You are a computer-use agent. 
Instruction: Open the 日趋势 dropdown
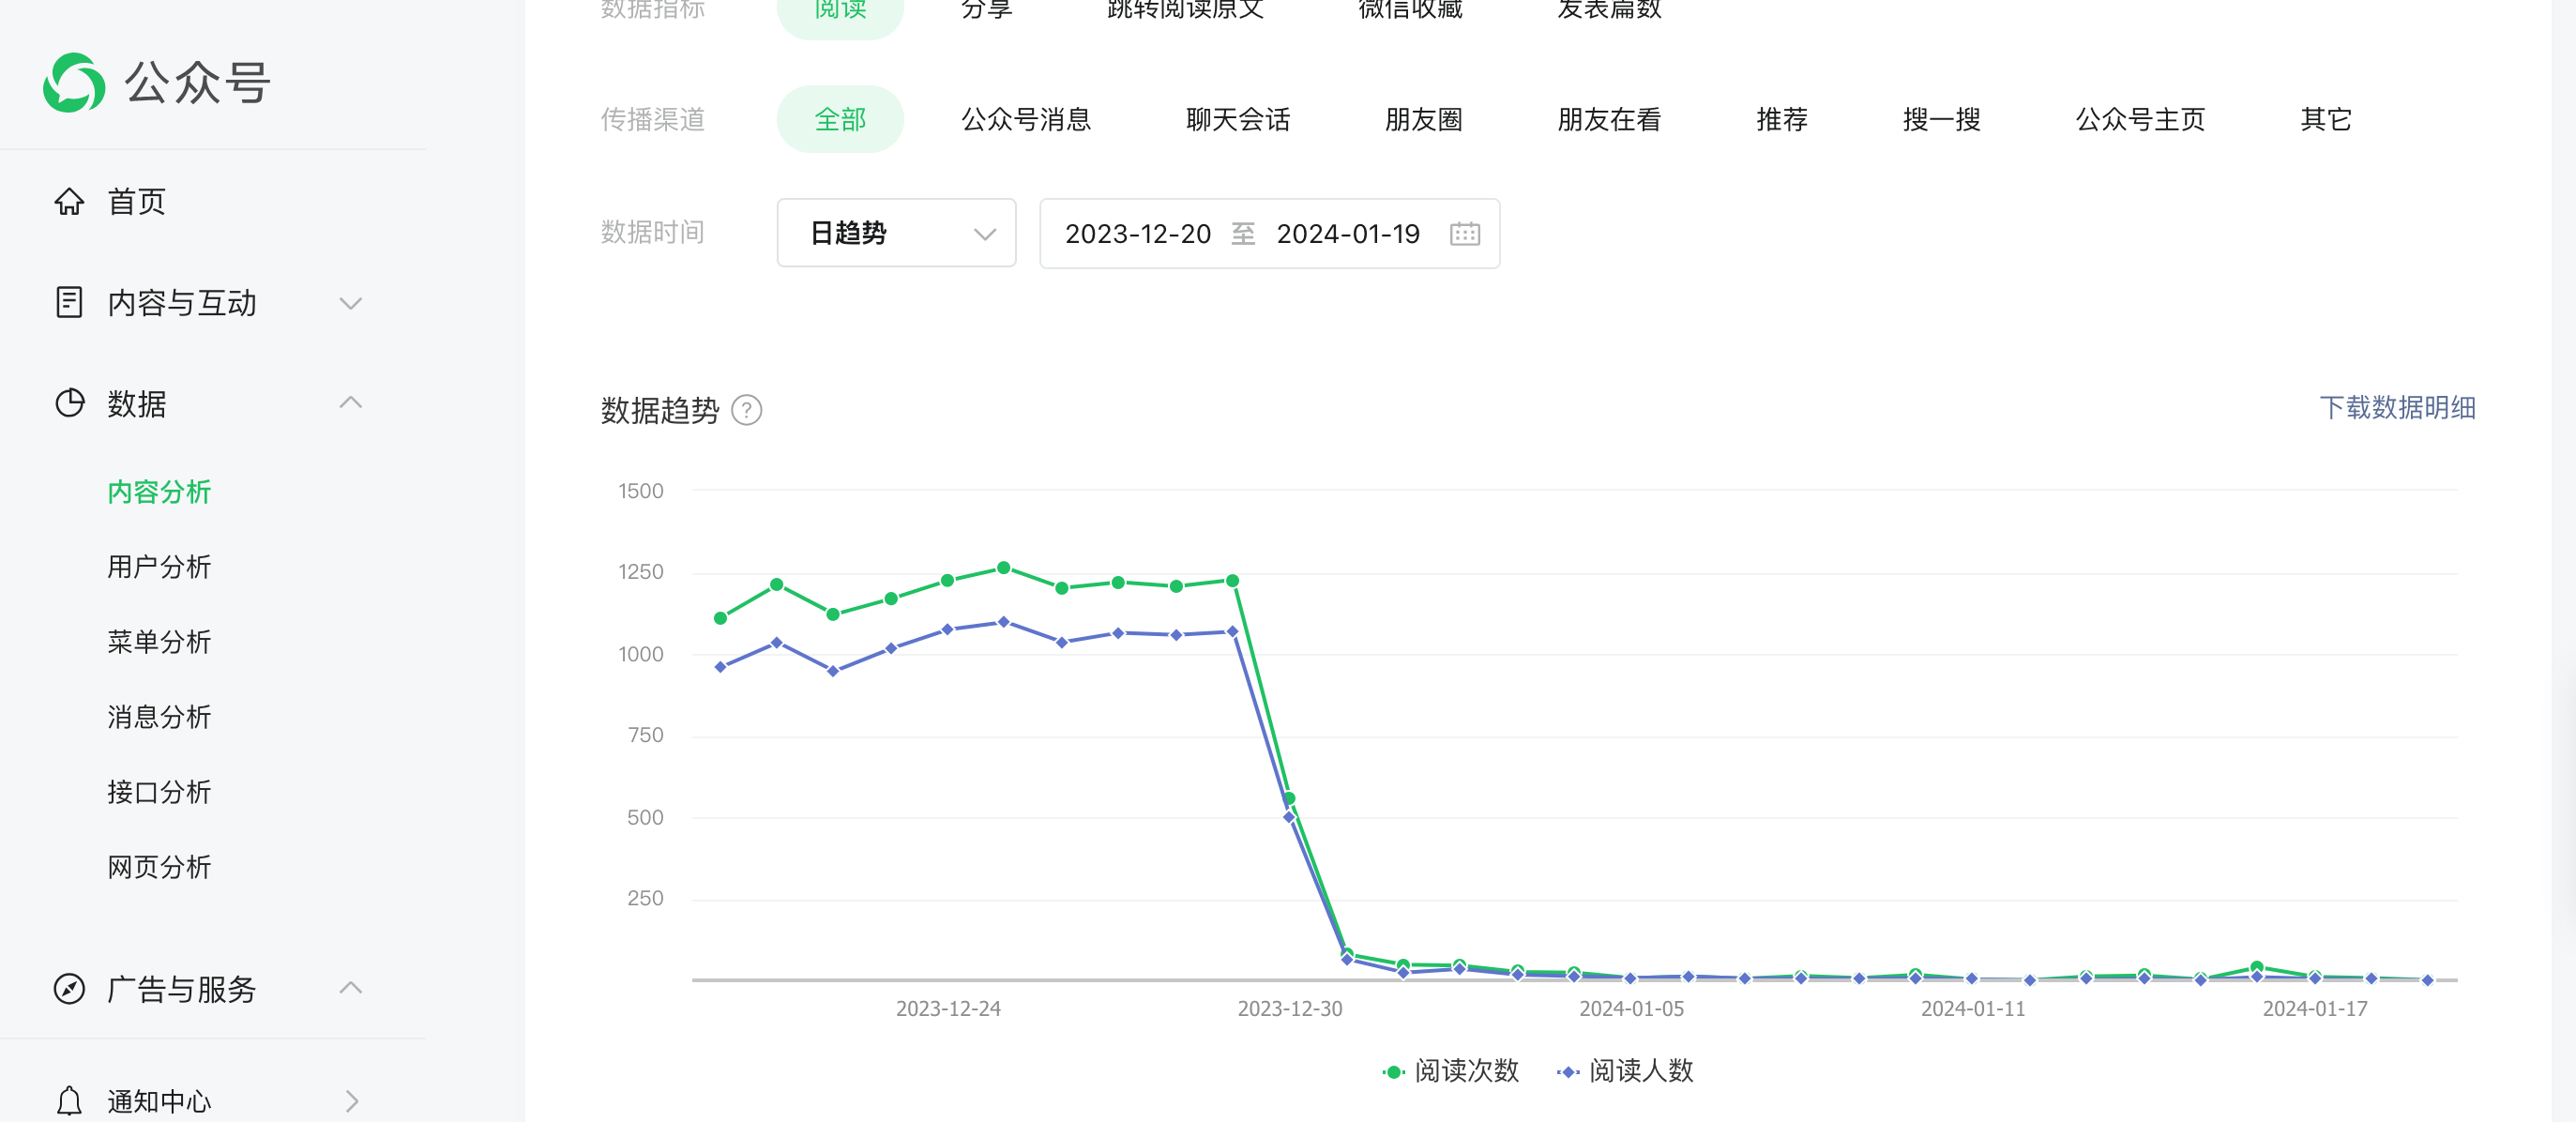click(896, 234)
